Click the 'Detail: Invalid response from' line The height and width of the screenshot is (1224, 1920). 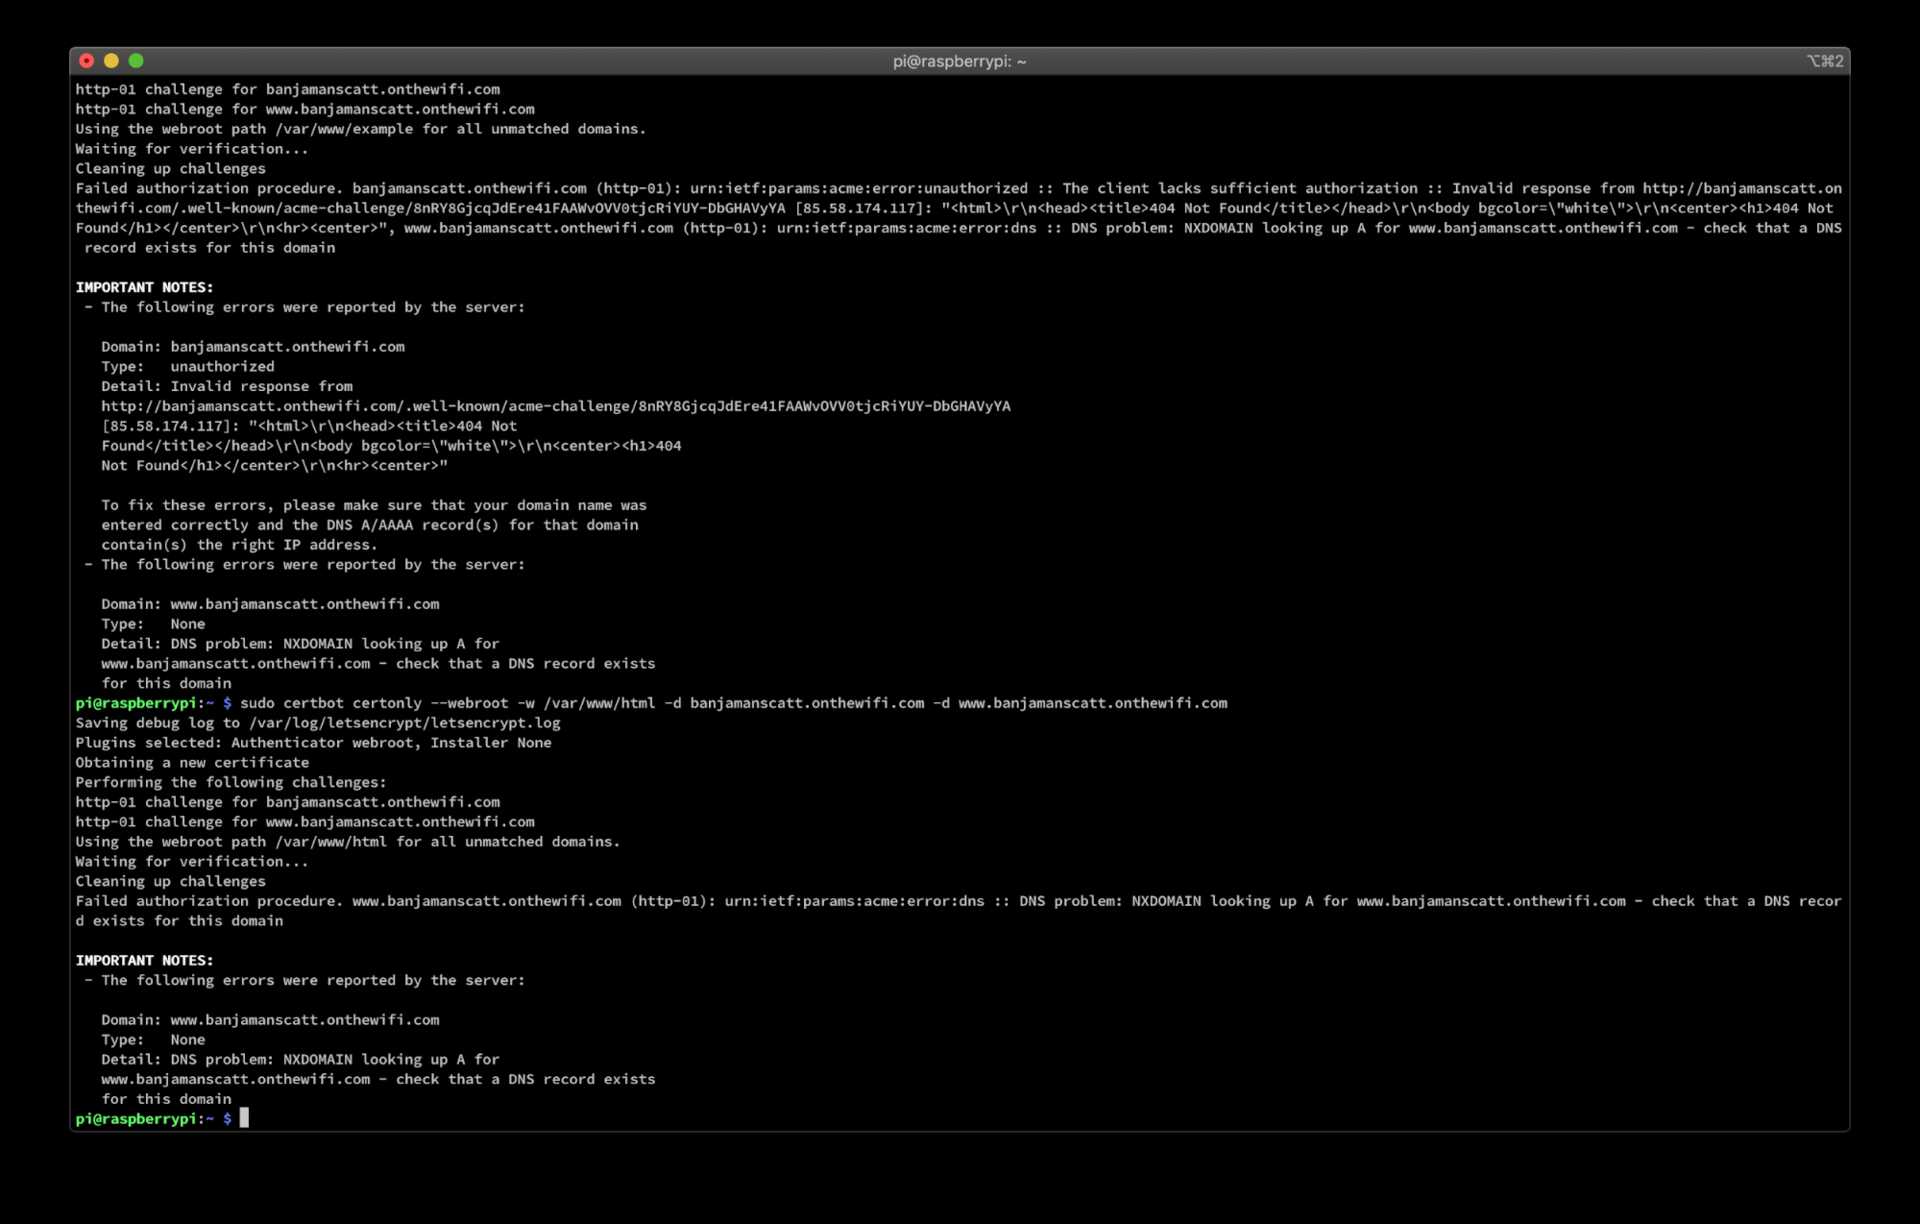pos(227,387)
